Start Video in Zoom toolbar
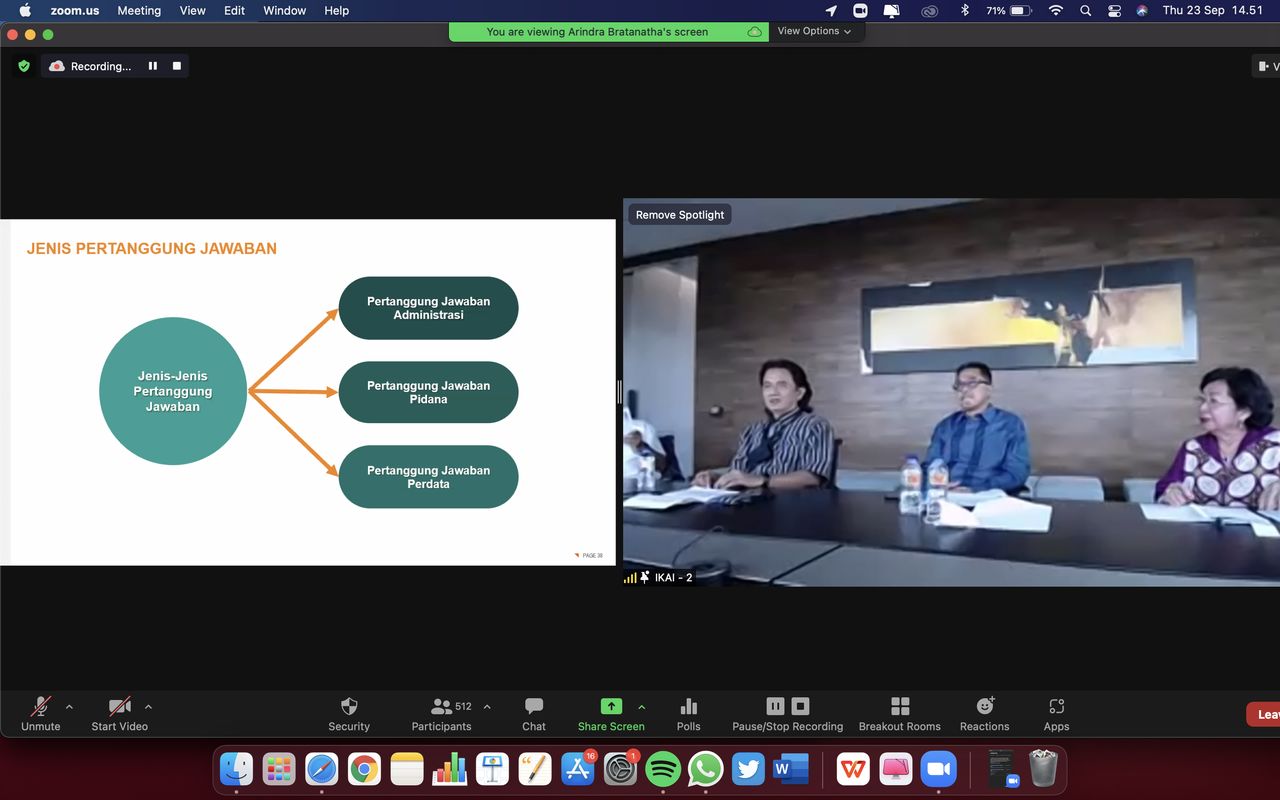This screenshot has height=800, width=1280. pyautogui.click(x=119, y=714)
